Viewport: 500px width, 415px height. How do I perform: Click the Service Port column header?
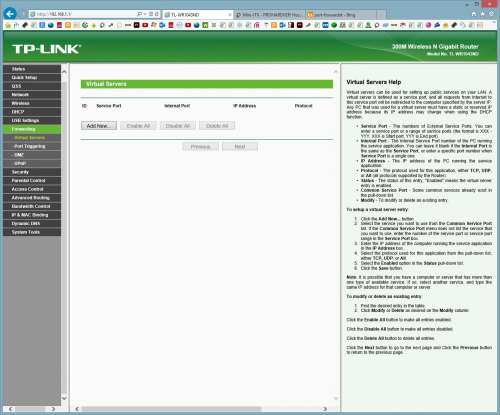tap(109, 106)
